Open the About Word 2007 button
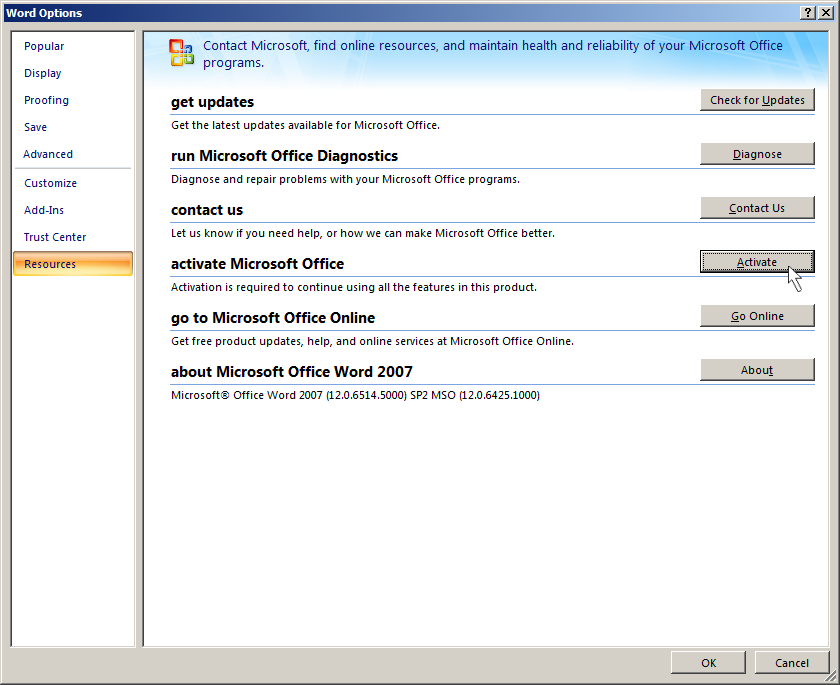The height and width of the screenshot is (685, 840). pyautogui.click(x=757, y=370)
